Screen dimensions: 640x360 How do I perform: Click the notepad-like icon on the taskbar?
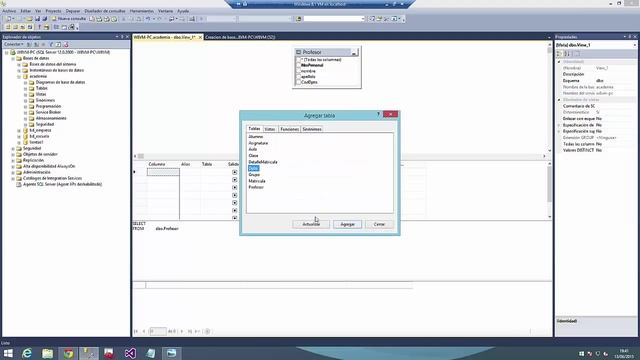(151, 353)
